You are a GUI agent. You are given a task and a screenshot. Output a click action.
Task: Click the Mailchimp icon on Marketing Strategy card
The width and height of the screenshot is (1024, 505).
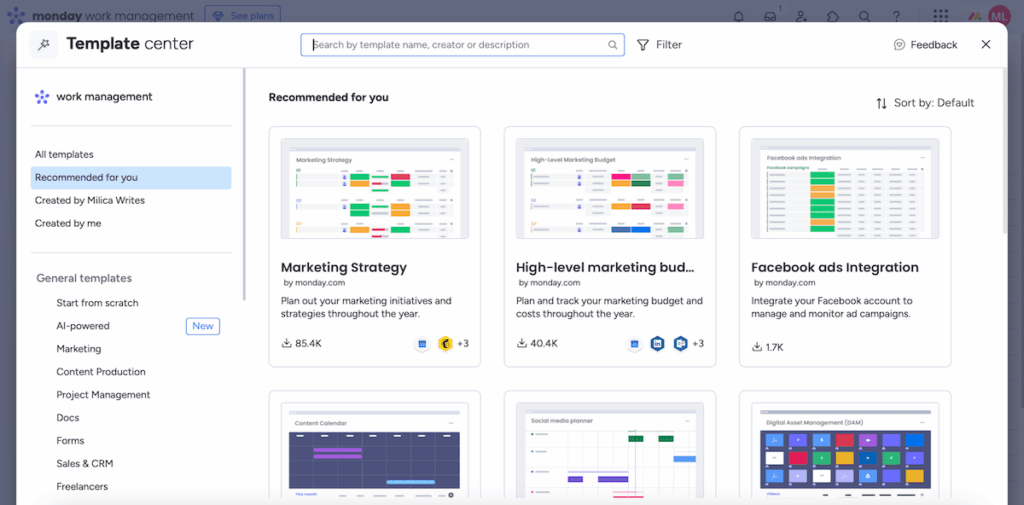pos(445,344)
